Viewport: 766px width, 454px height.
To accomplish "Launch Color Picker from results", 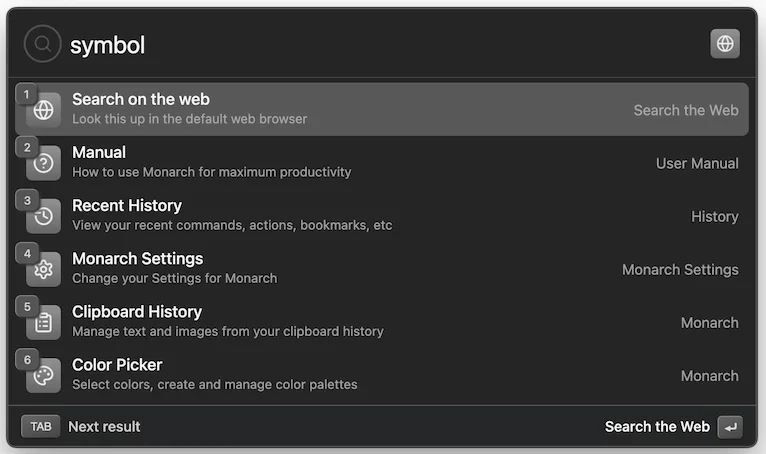I will click(380, 375).
